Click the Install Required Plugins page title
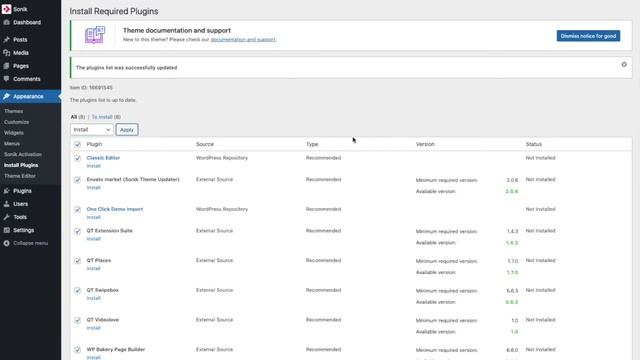The image size is (640, 360). pos(114,11)
